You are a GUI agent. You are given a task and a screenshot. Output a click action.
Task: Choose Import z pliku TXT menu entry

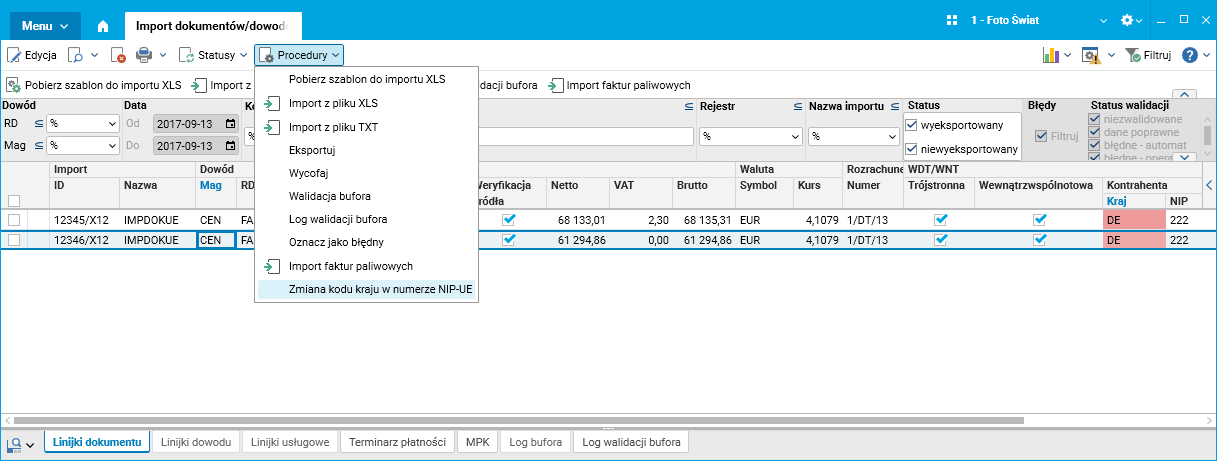click(x=367, y=127)
